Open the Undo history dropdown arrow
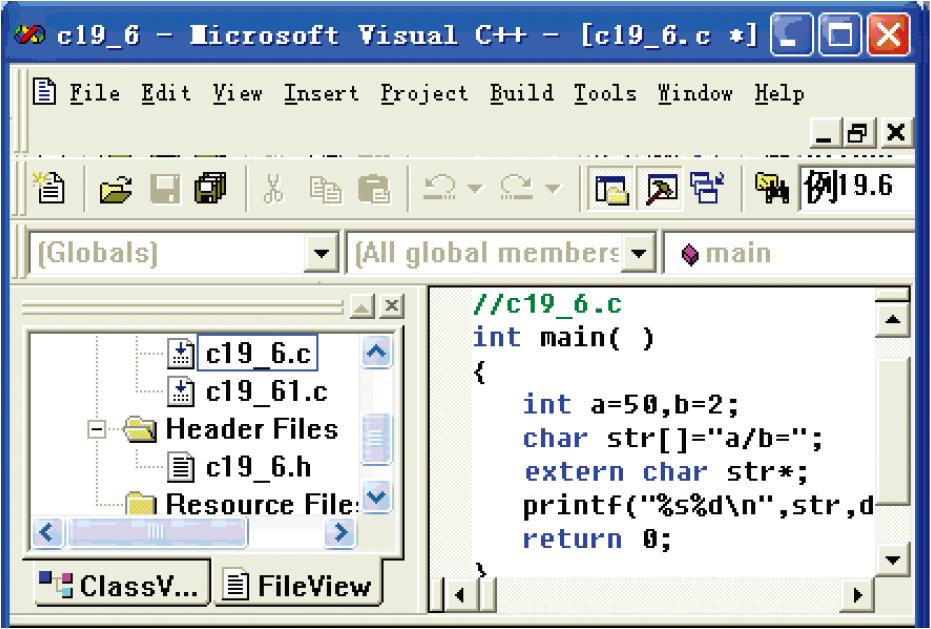Image resolution: width=931 pixels, height=629 pixels. [474, 189]
